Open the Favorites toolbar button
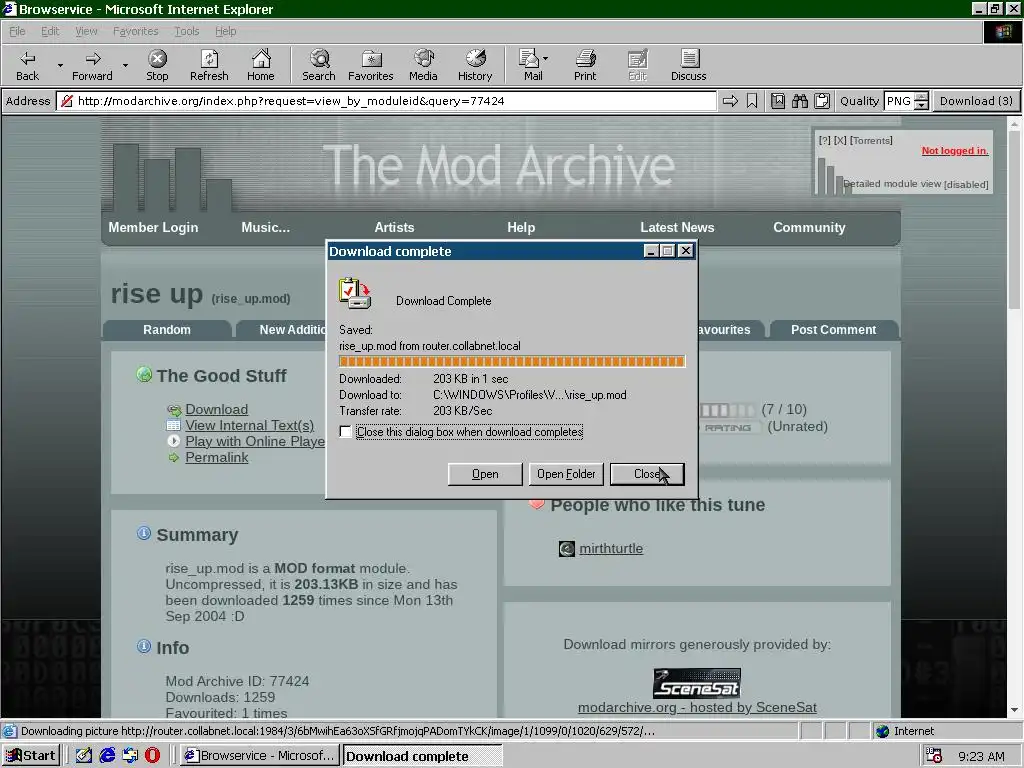Image resolution: width=1024 pixels, height=768 pixels. pos(370,65)
